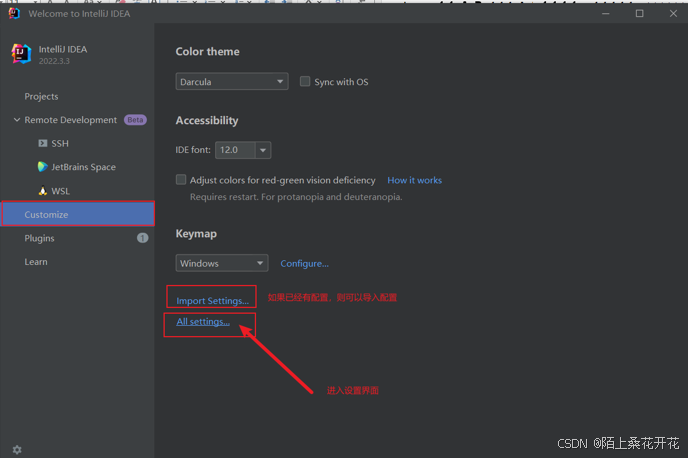Open All settings... link
The width and height of the screenshot is (688, 458).
[x=203, y=322]
